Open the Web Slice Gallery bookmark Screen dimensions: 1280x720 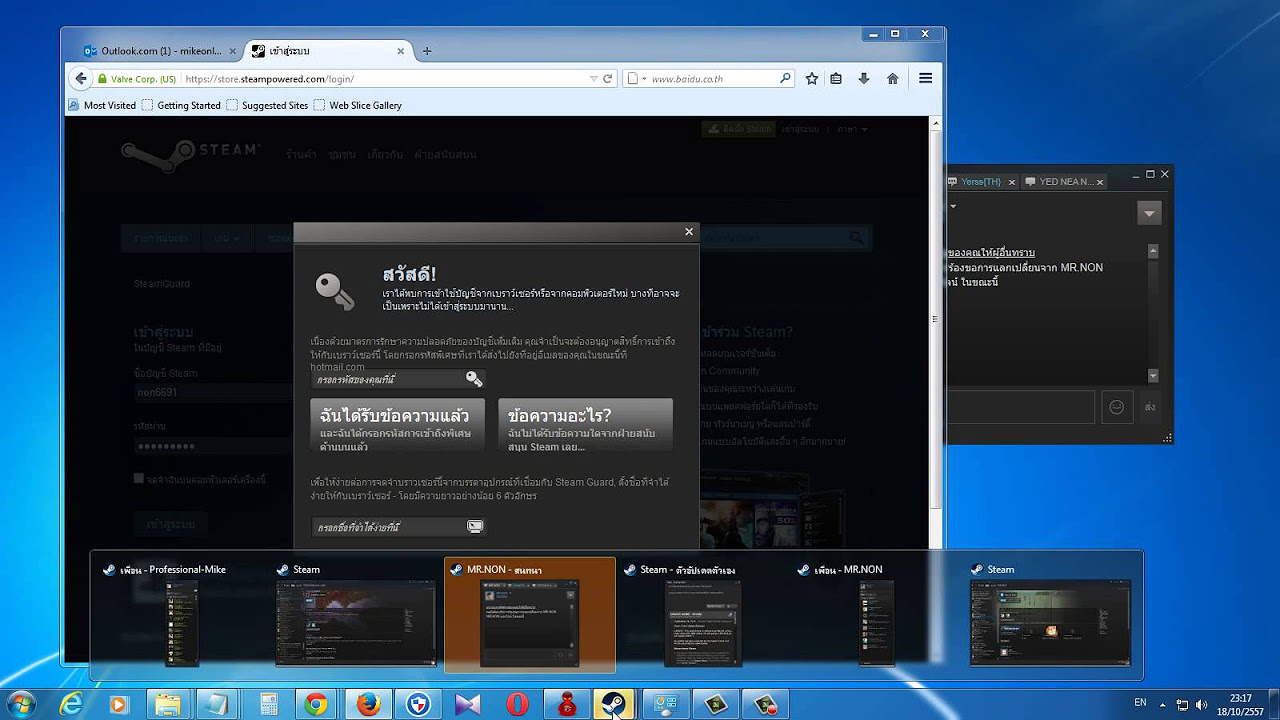(358, 105)
